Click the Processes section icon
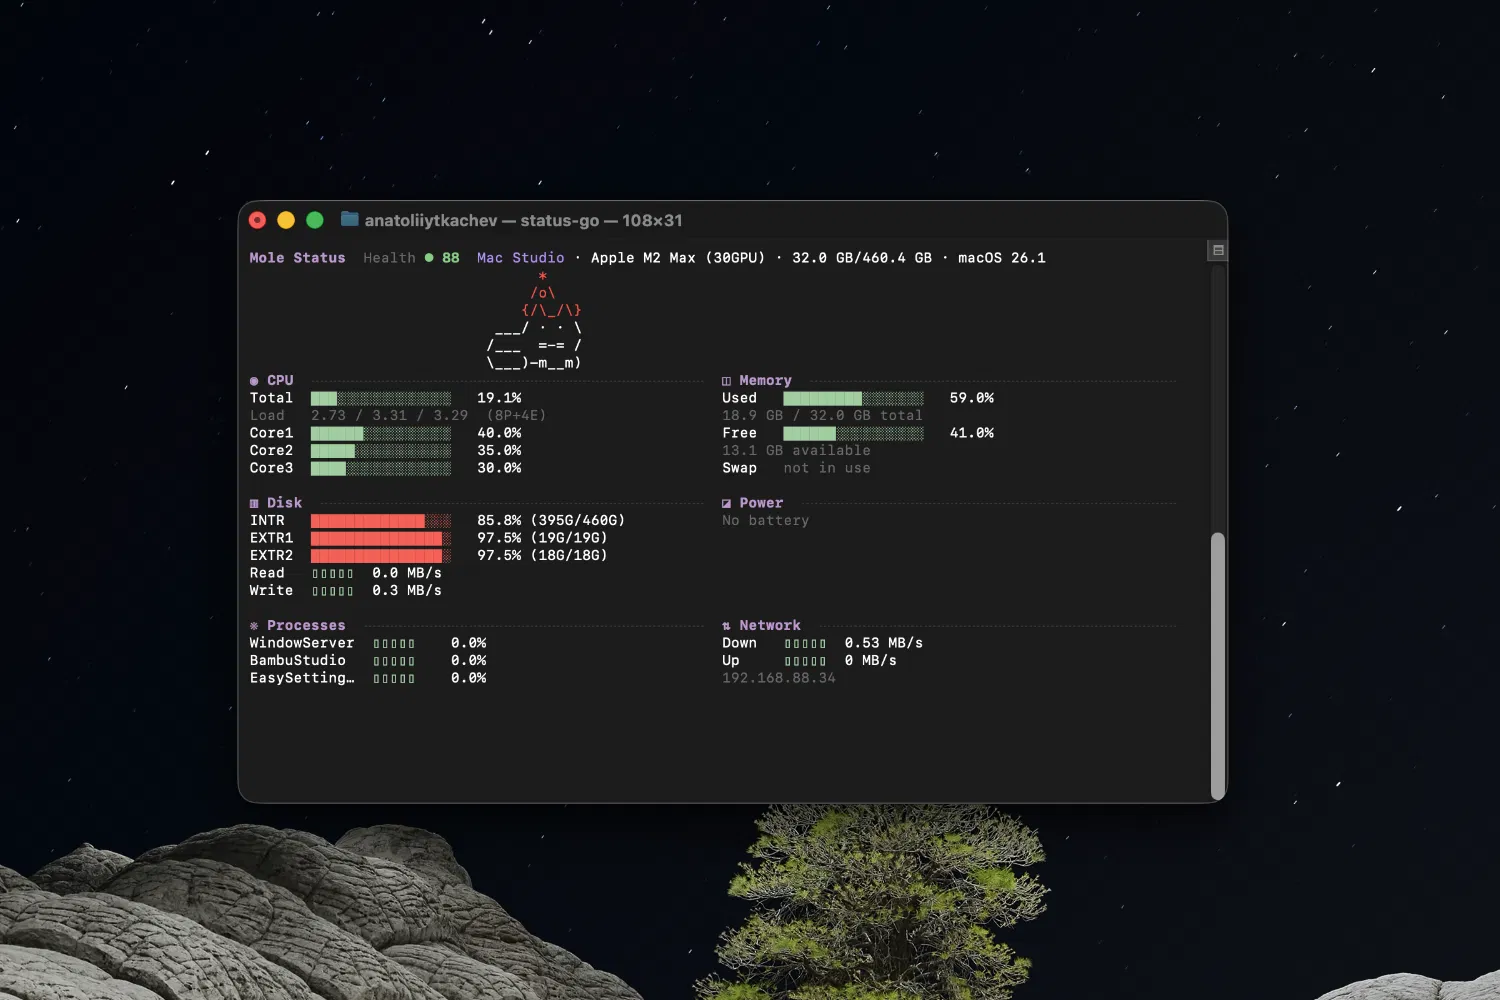The image size is (1500, 1000). click(x=254, y=626)
